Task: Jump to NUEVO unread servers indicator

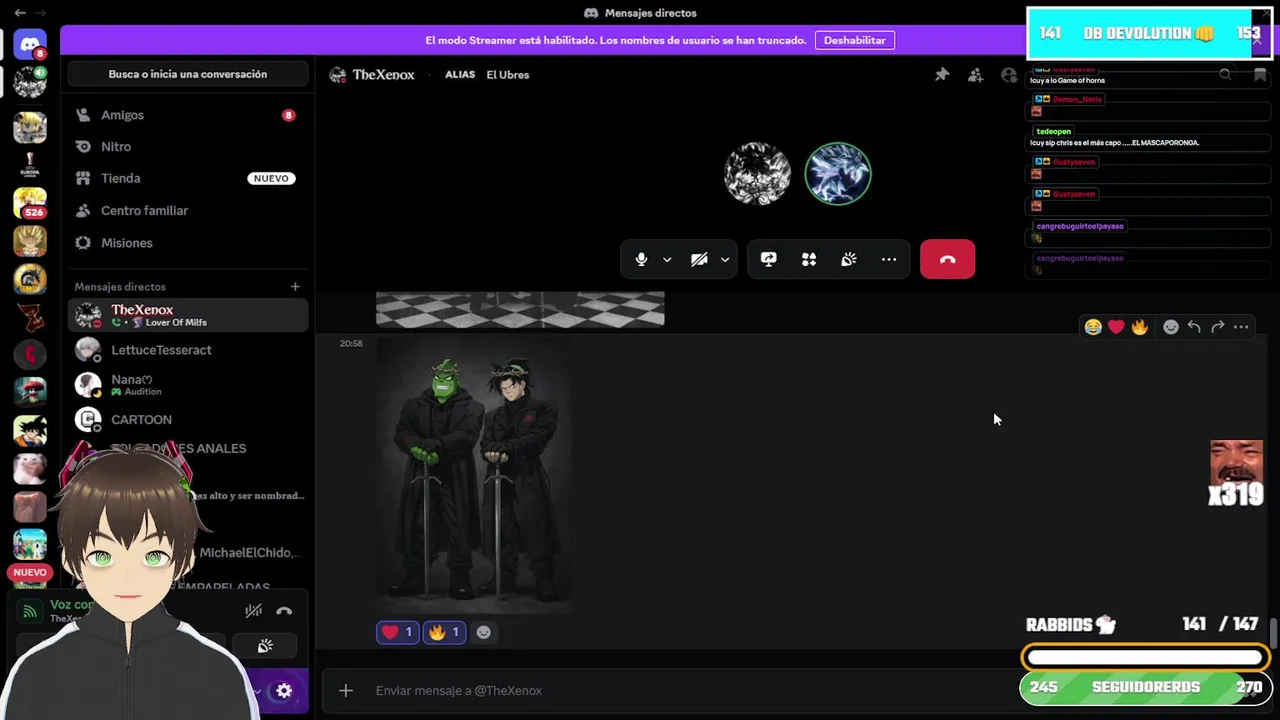Action: [x=30, y=572]
